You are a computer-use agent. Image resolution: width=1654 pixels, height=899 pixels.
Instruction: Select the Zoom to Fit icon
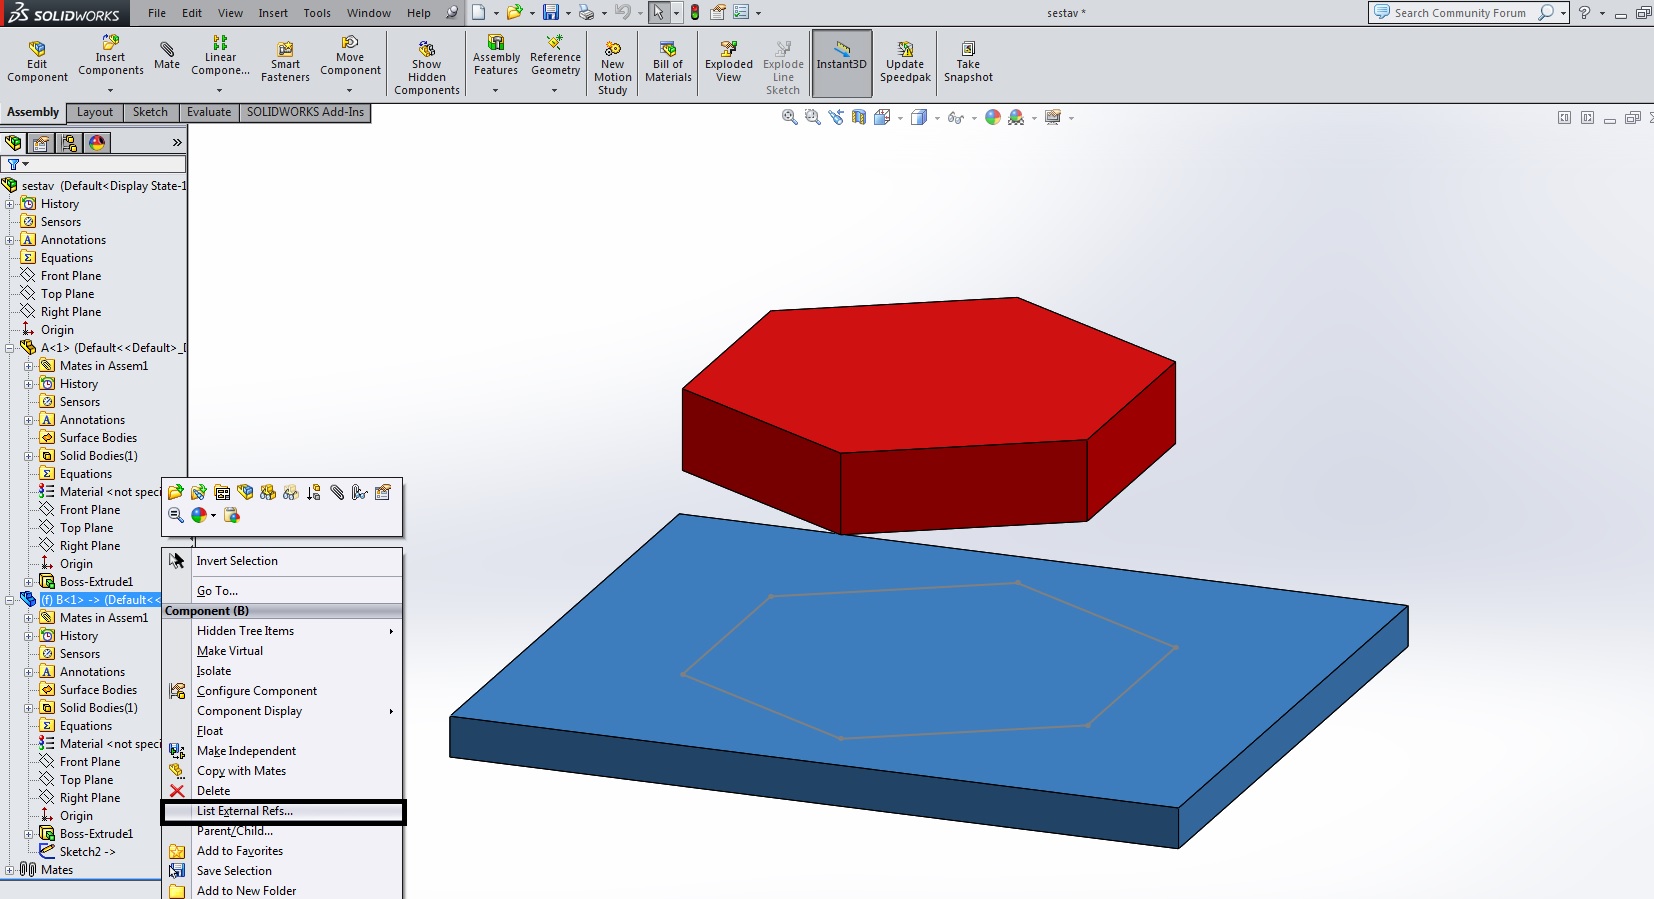coord(789,118)
